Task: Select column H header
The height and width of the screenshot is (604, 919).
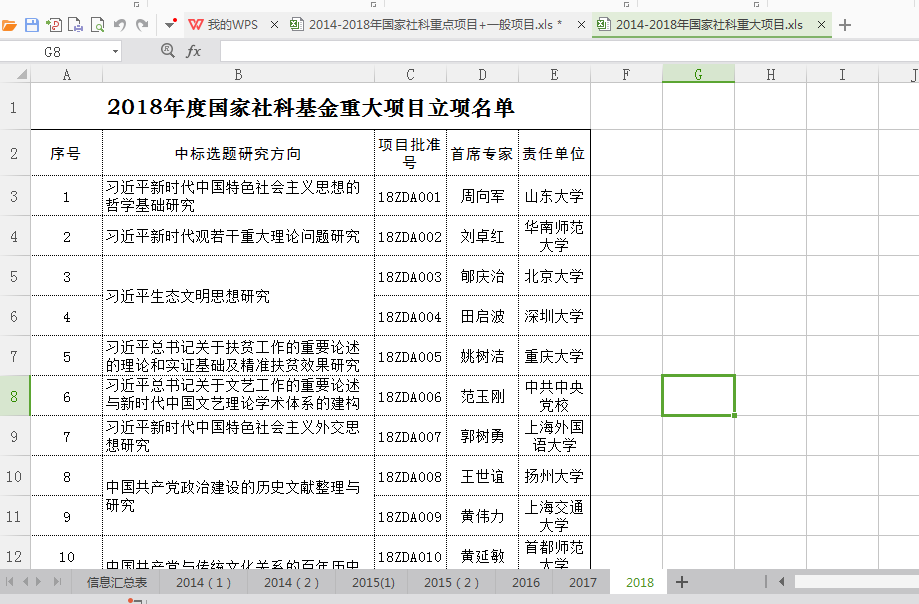Action: coord(771,74)
